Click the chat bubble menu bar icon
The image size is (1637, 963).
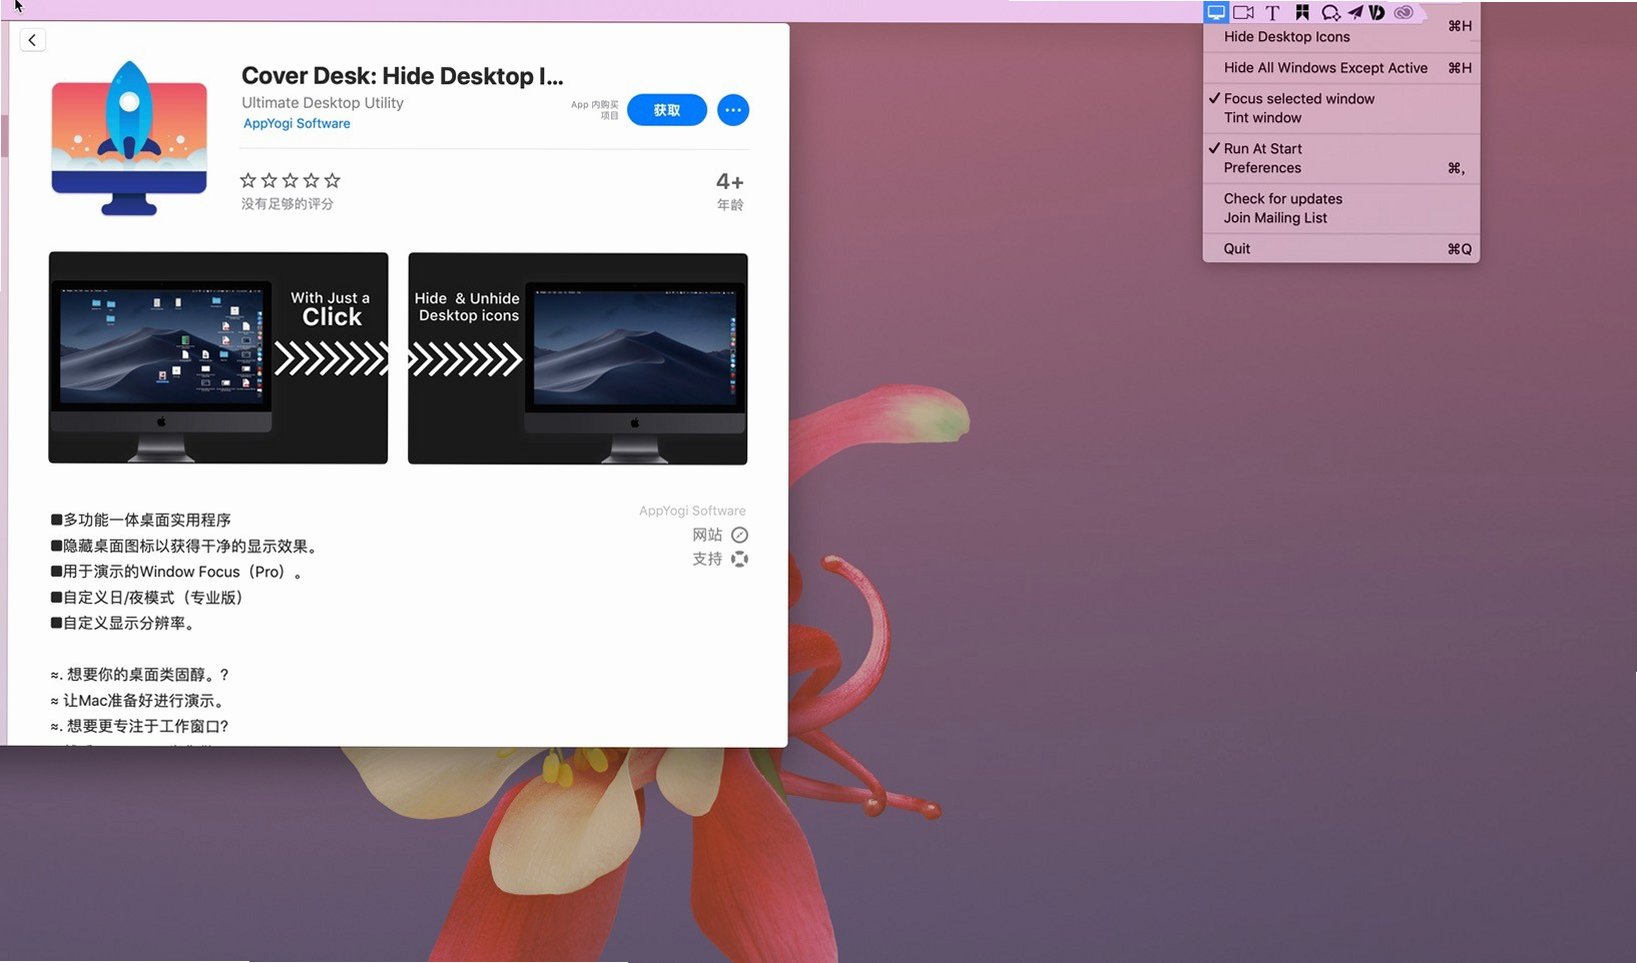(x=1330, y=12)
